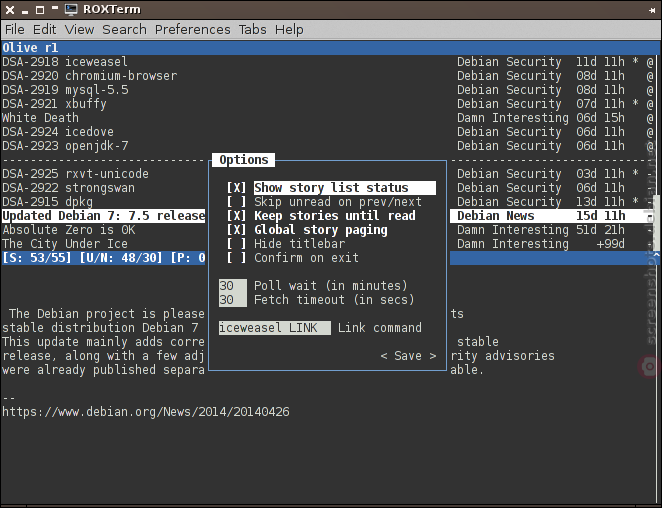Click the ROXTerm terminal icon in titlebar
Screen dimensions: 662x508
71,9
